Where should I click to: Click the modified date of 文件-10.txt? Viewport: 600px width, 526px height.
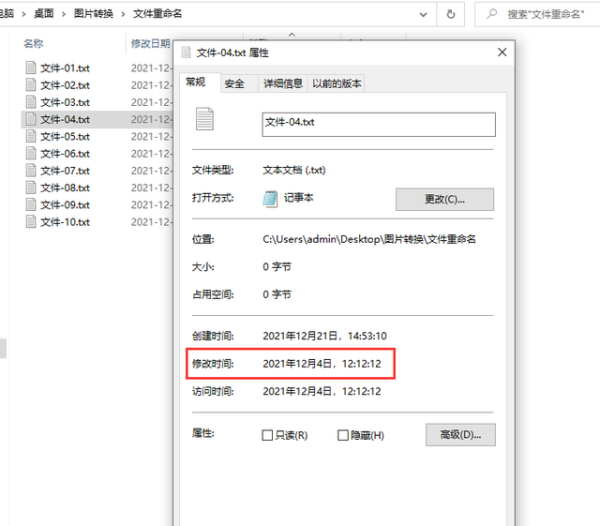[x=151, y=222]
